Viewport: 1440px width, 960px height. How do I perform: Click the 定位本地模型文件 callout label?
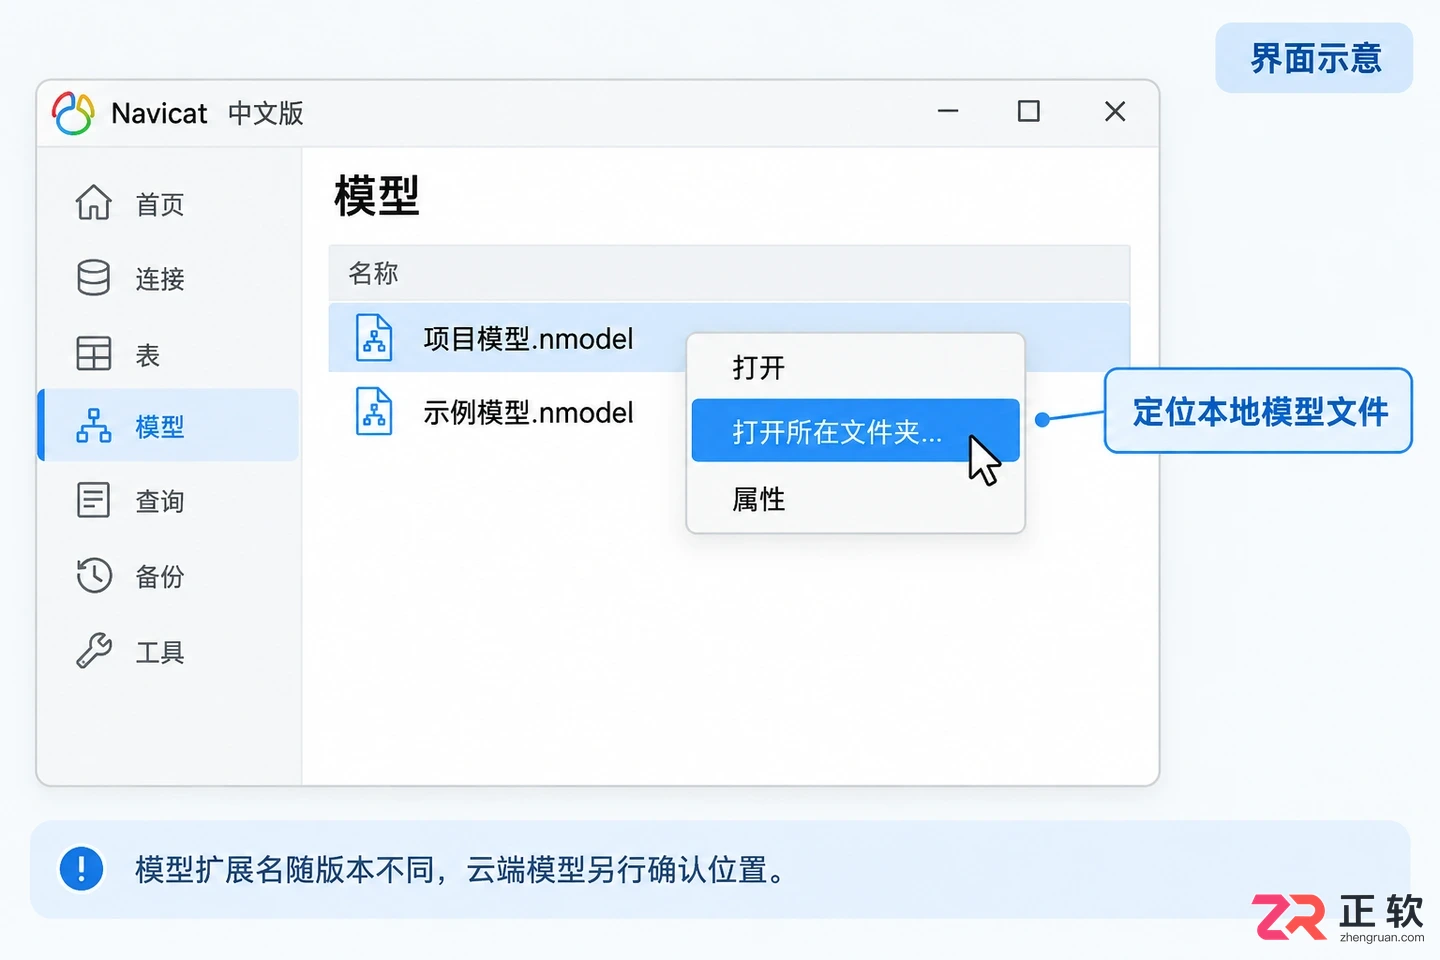point(1259,411)
